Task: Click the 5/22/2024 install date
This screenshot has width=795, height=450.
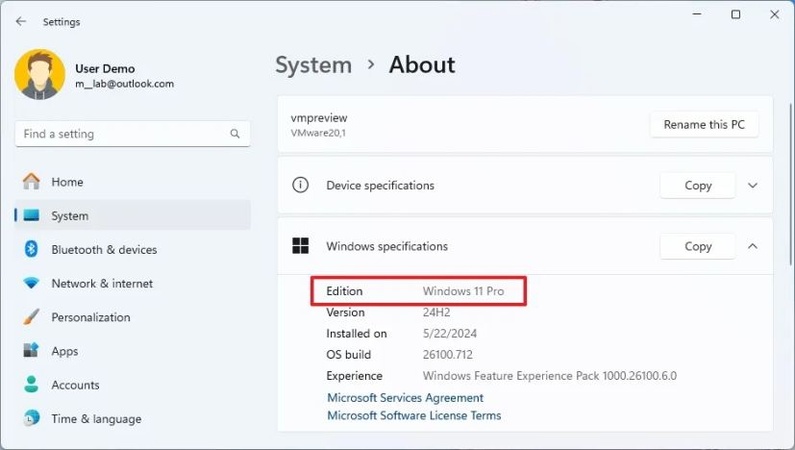Action: point(450,333)
